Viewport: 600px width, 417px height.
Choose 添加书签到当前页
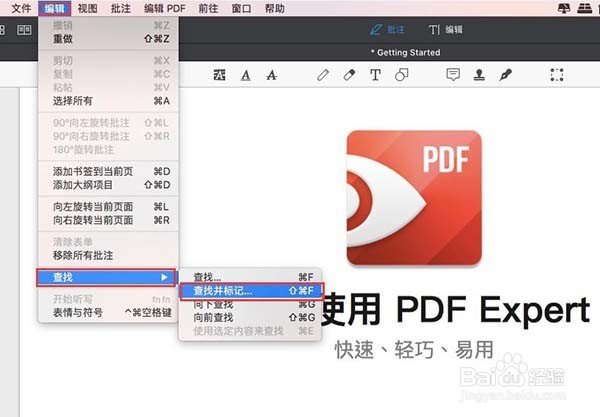[x=108, y=171]
